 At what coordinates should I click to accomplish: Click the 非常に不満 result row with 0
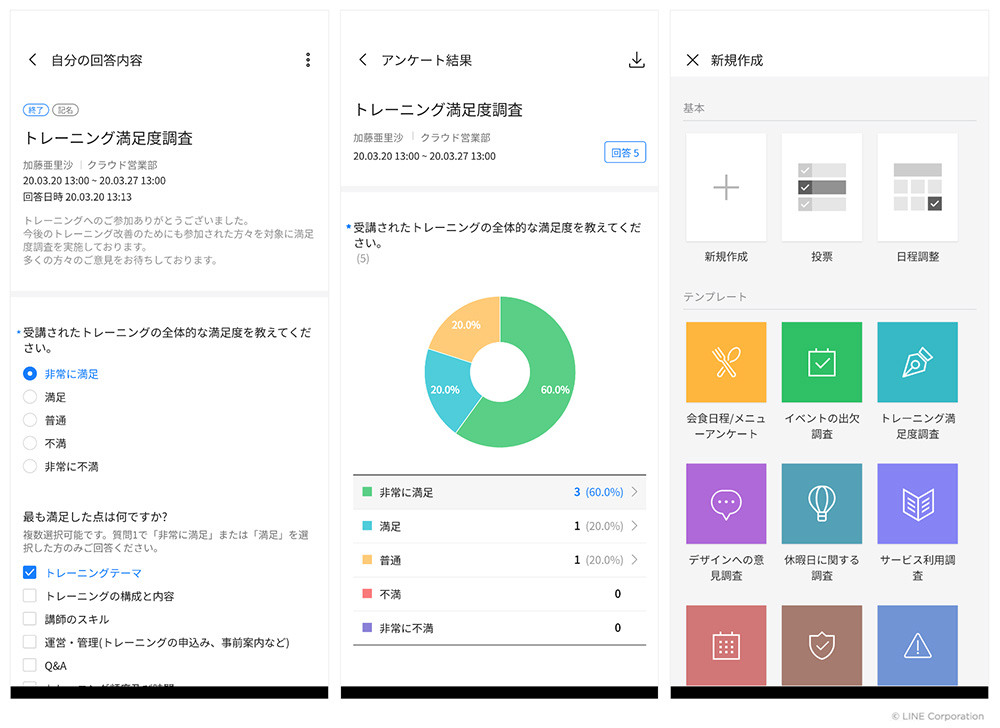click(499, 628)
